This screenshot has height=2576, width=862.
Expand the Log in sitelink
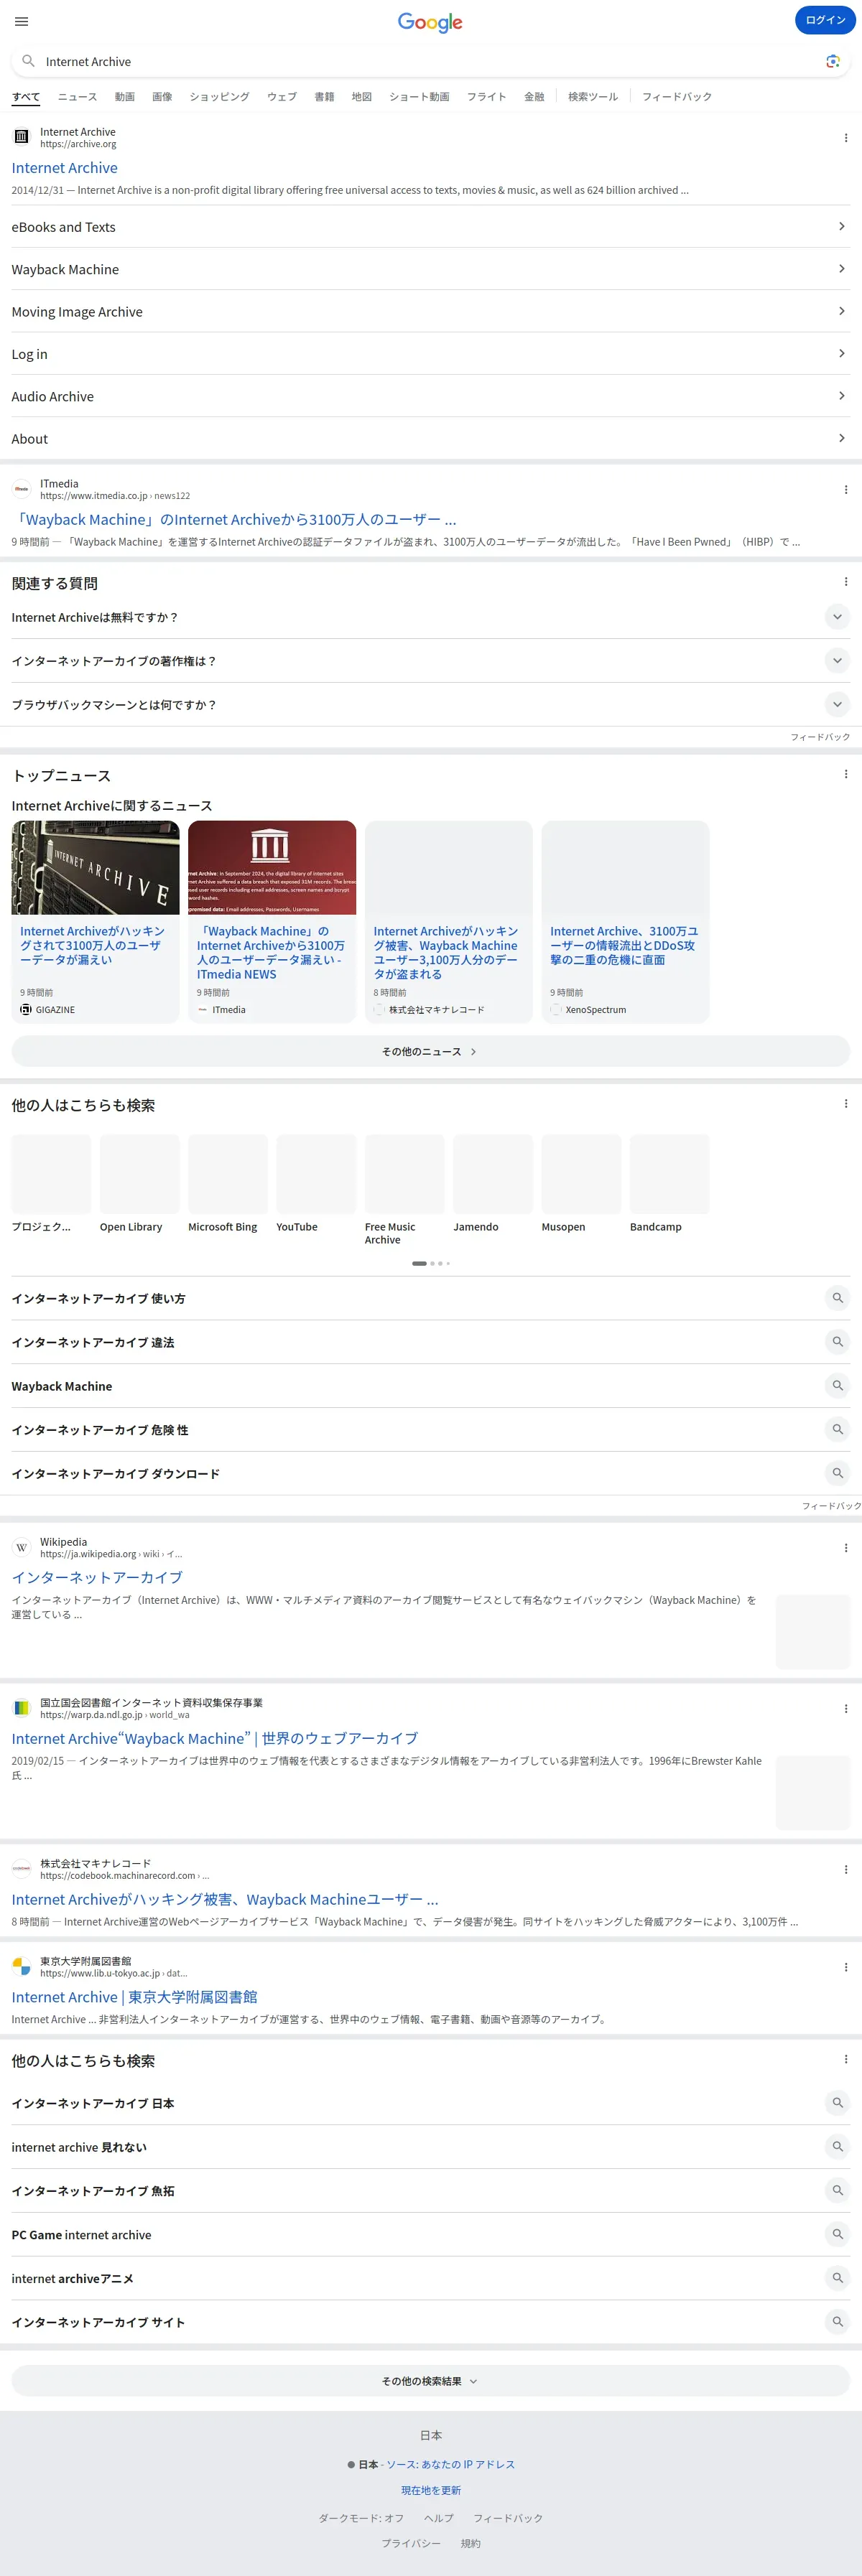point(430,354)
